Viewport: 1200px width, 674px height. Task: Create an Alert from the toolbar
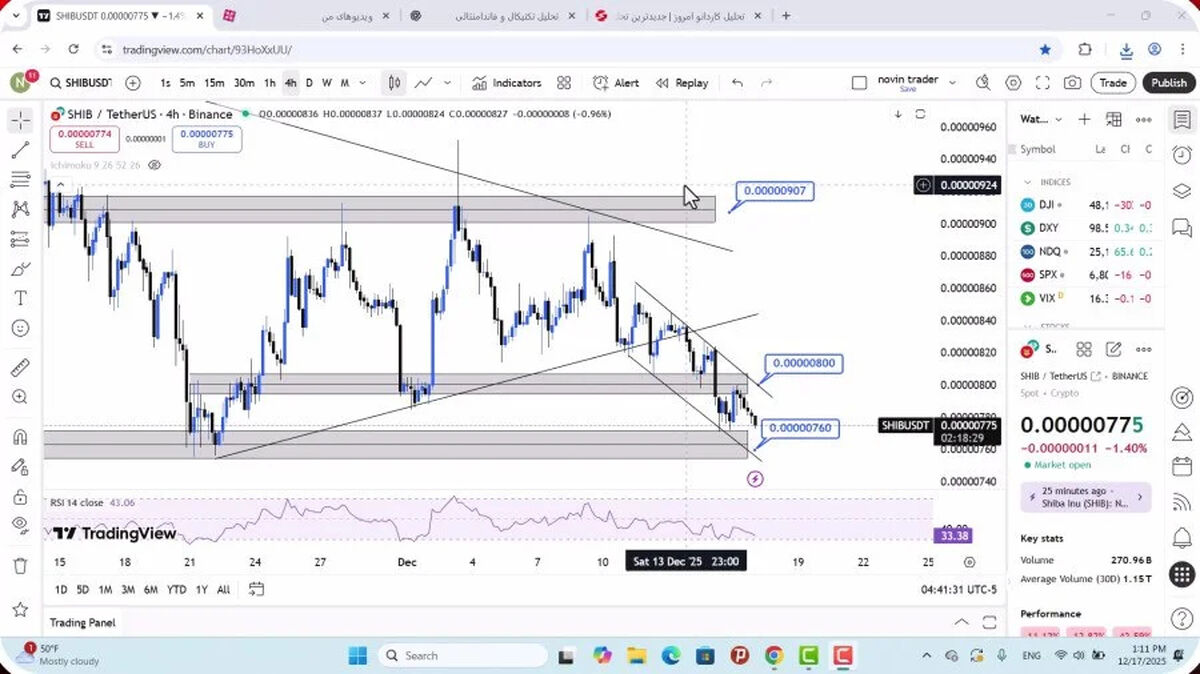point(616,83)
